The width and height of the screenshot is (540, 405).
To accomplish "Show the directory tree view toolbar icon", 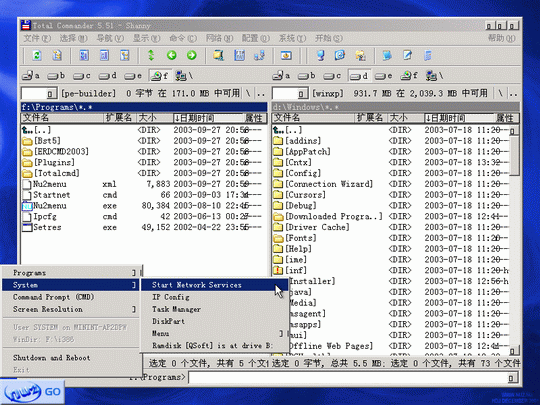I will [125, 55].
